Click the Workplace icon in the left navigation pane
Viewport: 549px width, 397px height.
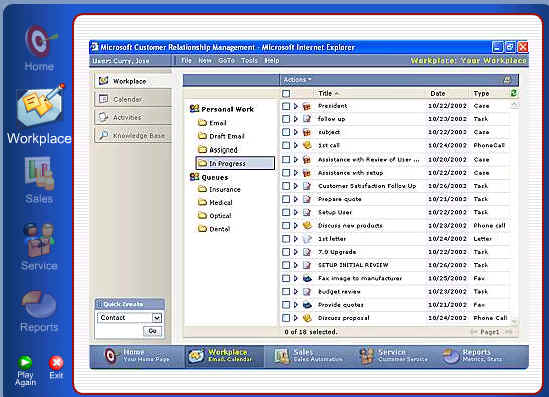(103, 81)
